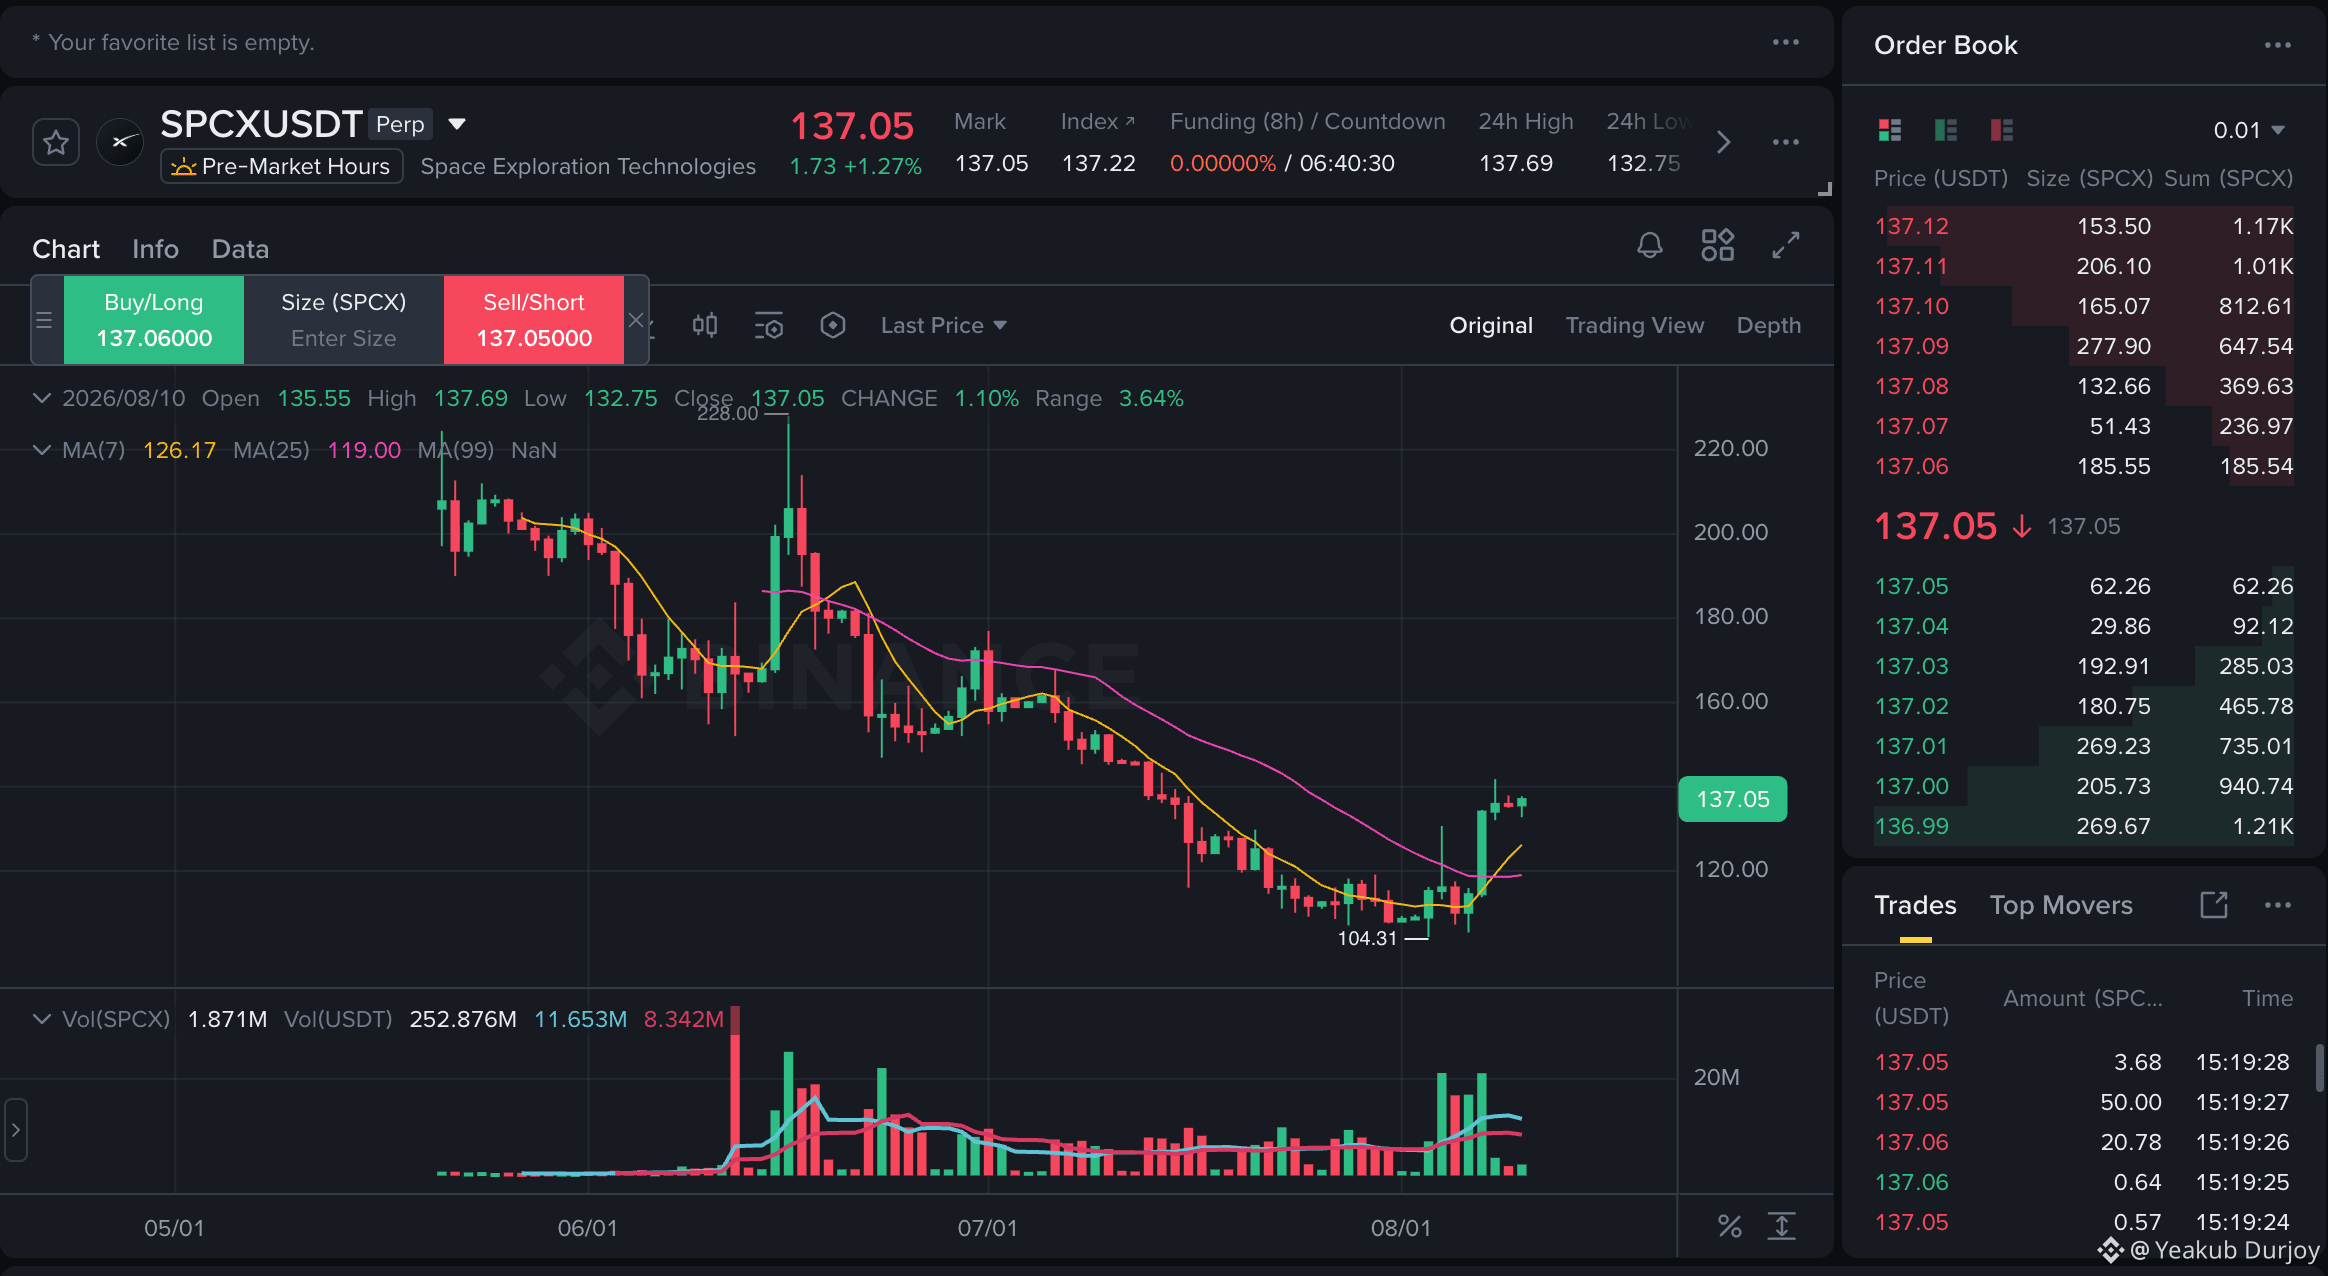This screenshot has height=1276, width=2328.
Task: Select bid price 136.99 in order book
Action: 1911,826
